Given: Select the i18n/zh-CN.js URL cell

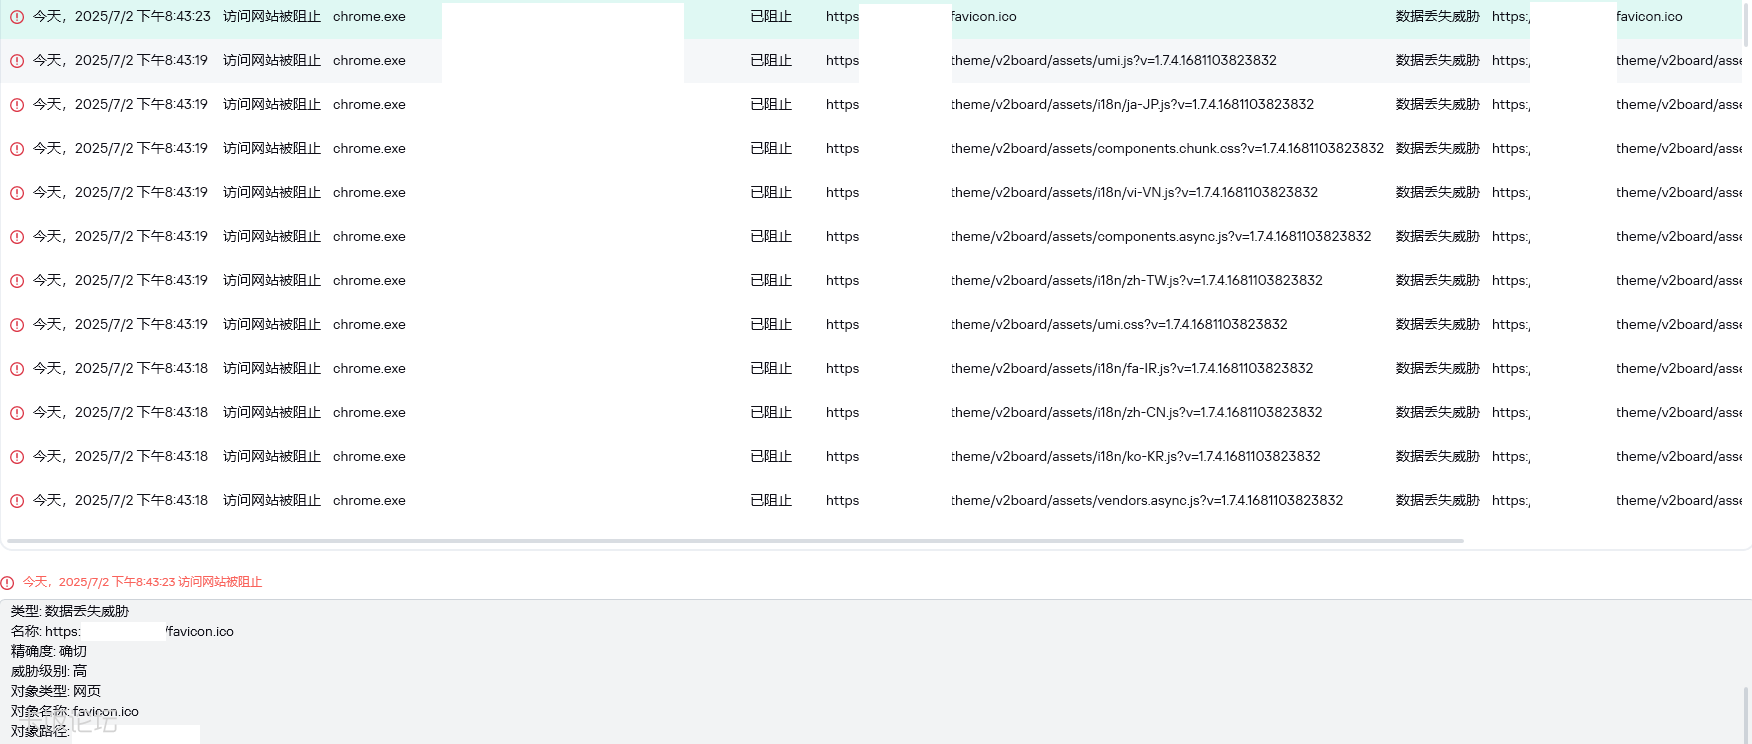Looking at the screenshot, I should [1136, 412].
